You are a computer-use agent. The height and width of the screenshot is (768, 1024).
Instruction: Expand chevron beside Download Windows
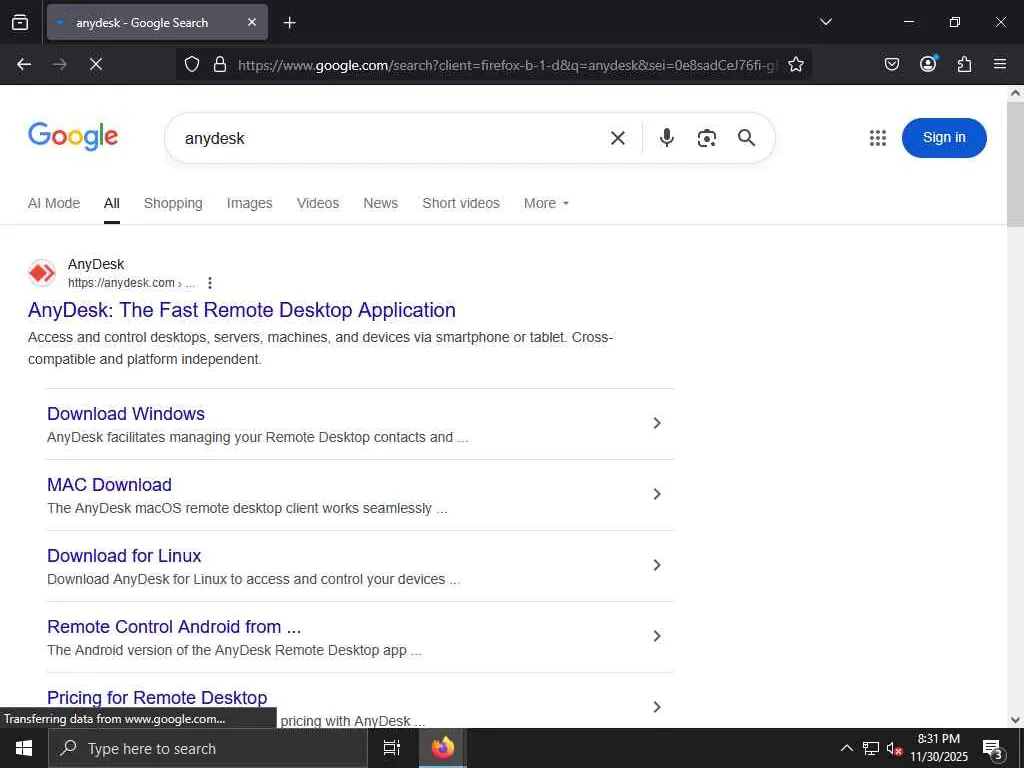point(657,423)
